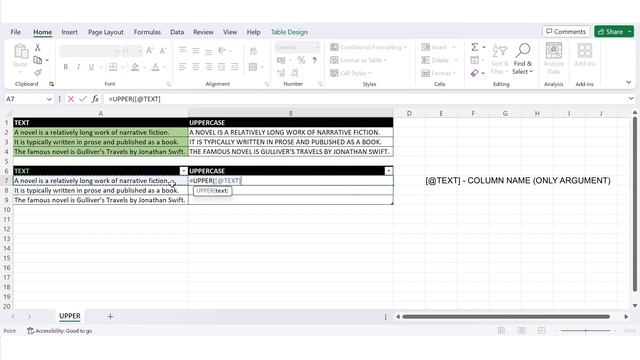
Task: Click the Delete cells button
Action: click(439, 60)
